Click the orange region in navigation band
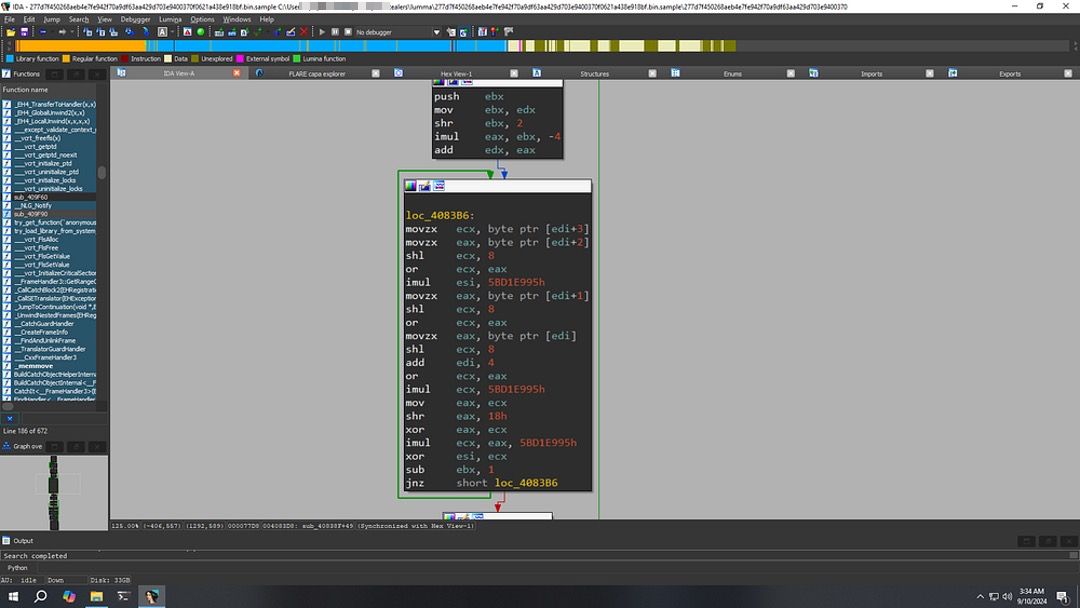 (x=80, y=46)
